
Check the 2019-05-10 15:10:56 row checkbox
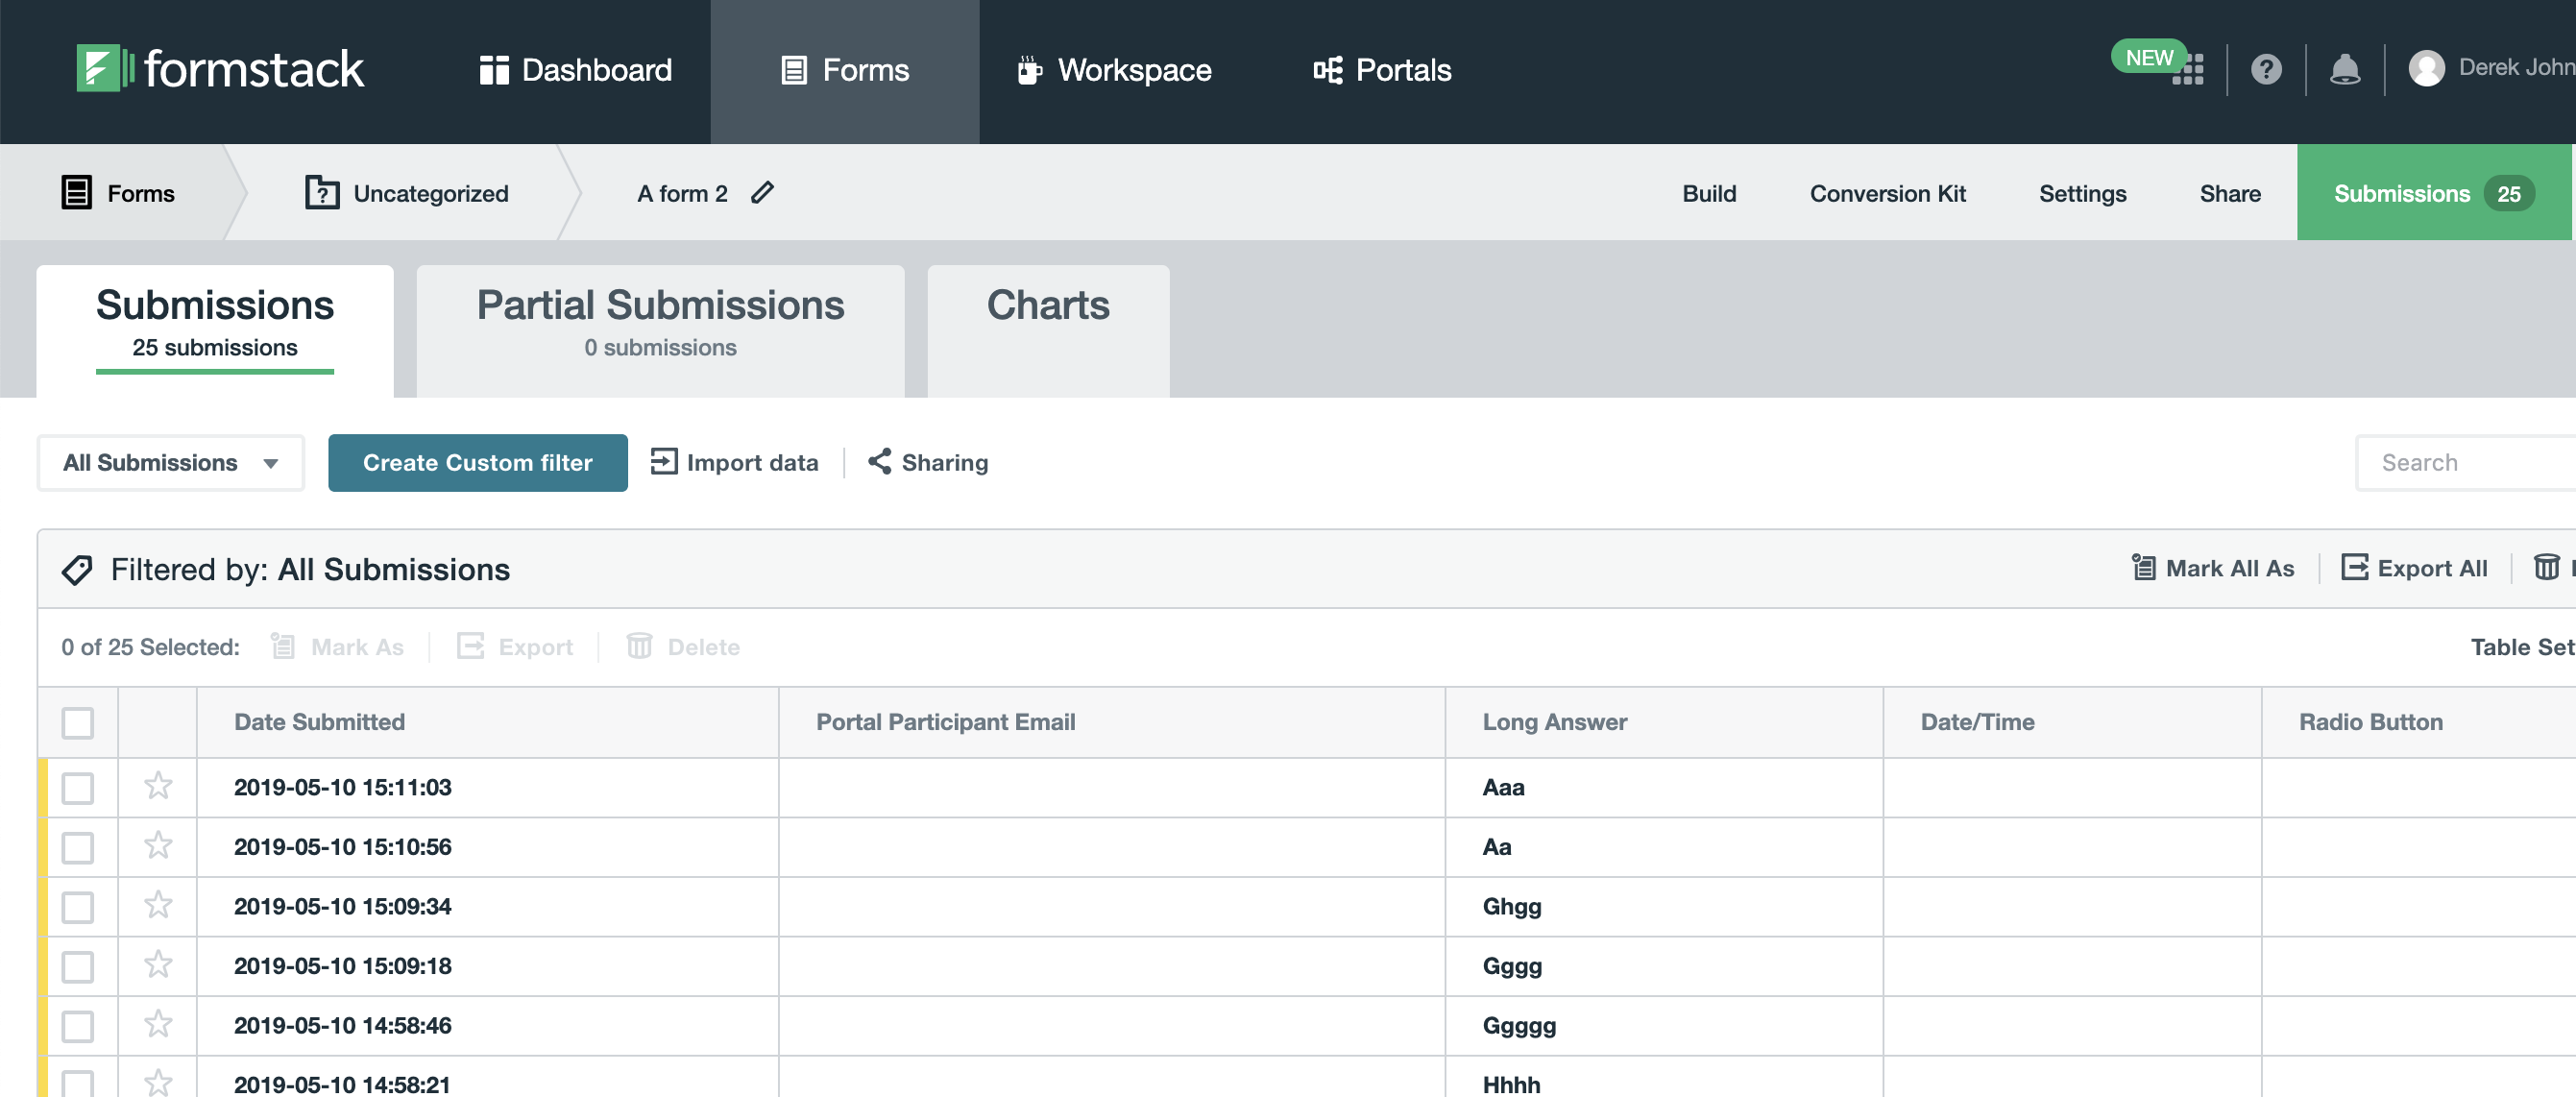[78, 848]
